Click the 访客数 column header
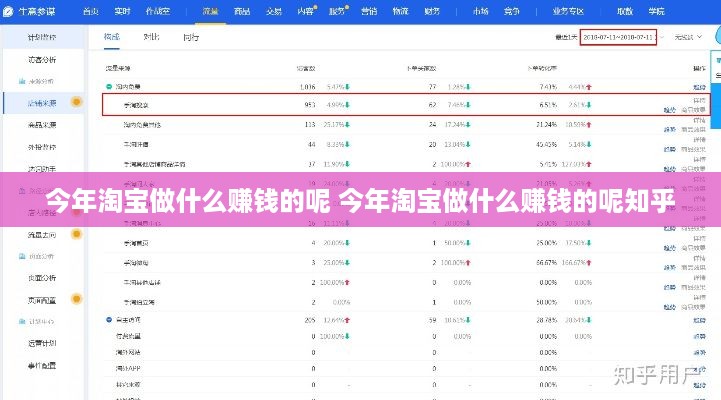 point(306,68)
